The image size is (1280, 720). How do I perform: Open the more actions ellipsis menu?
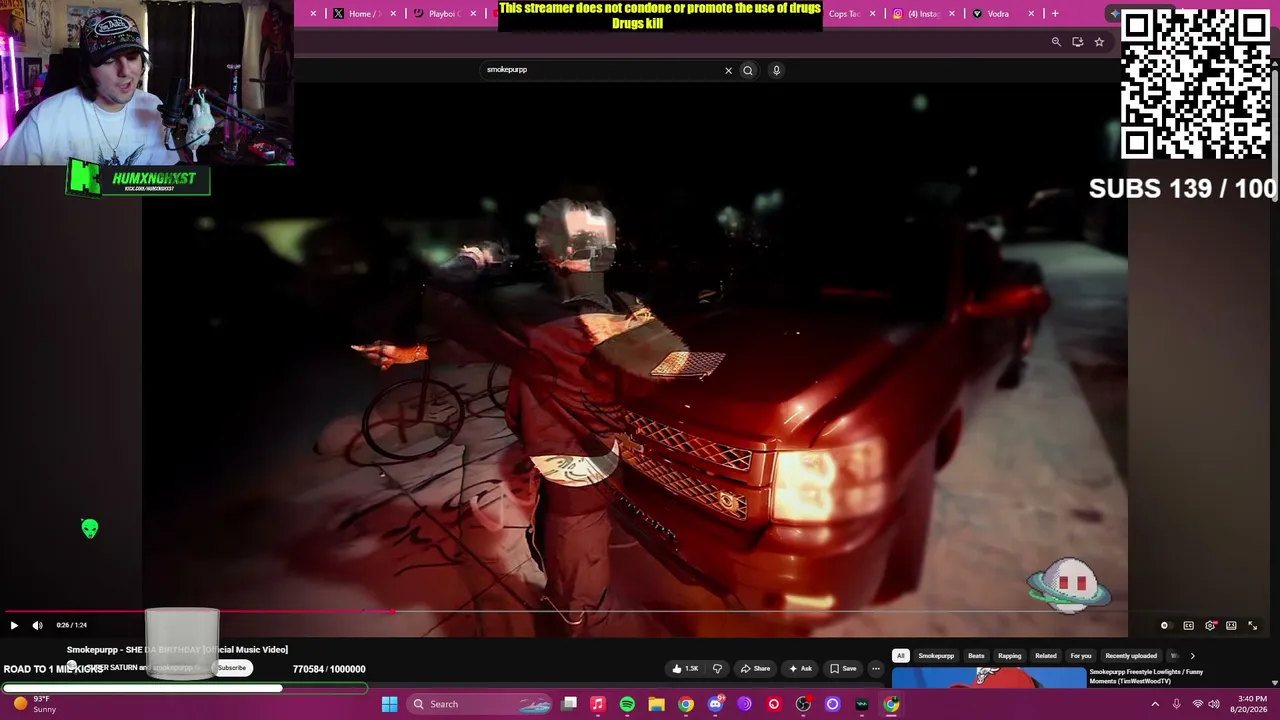point(876,669)
